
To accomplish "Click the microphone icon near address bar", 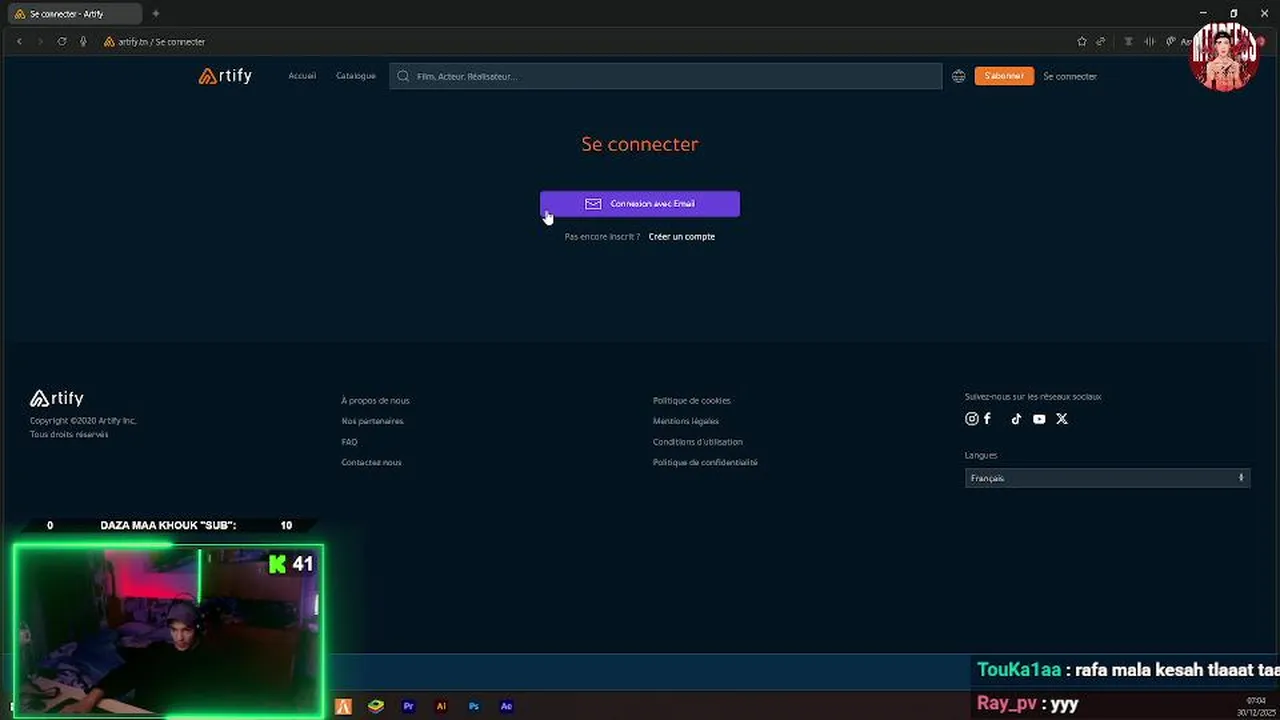I will coord(83,41).
